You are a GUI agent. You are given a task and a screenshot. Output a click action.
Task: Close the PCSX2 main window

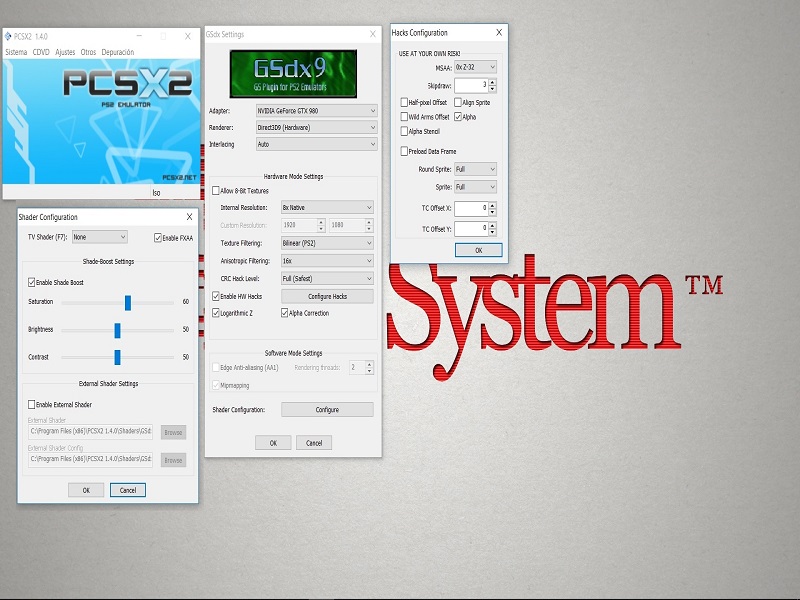[x=188, y=36]
